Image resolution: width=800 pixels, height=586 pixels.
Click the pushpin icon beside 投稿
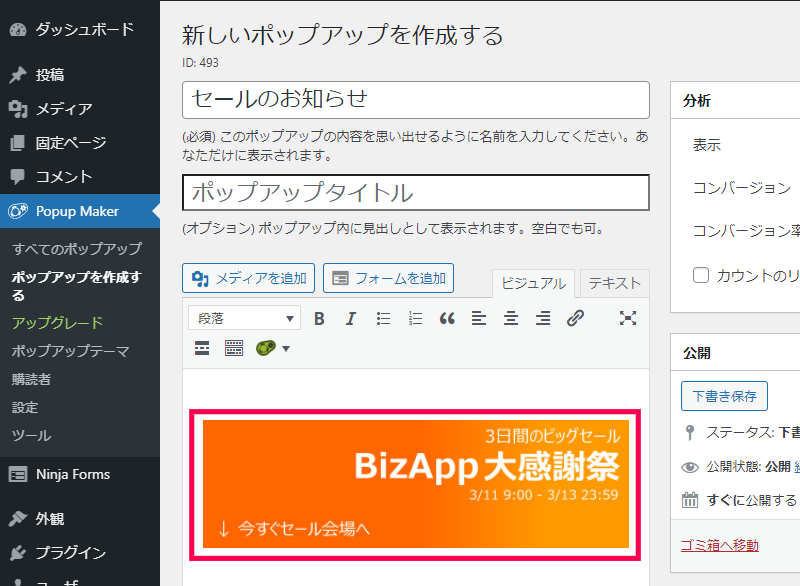[x=18, y=75]
